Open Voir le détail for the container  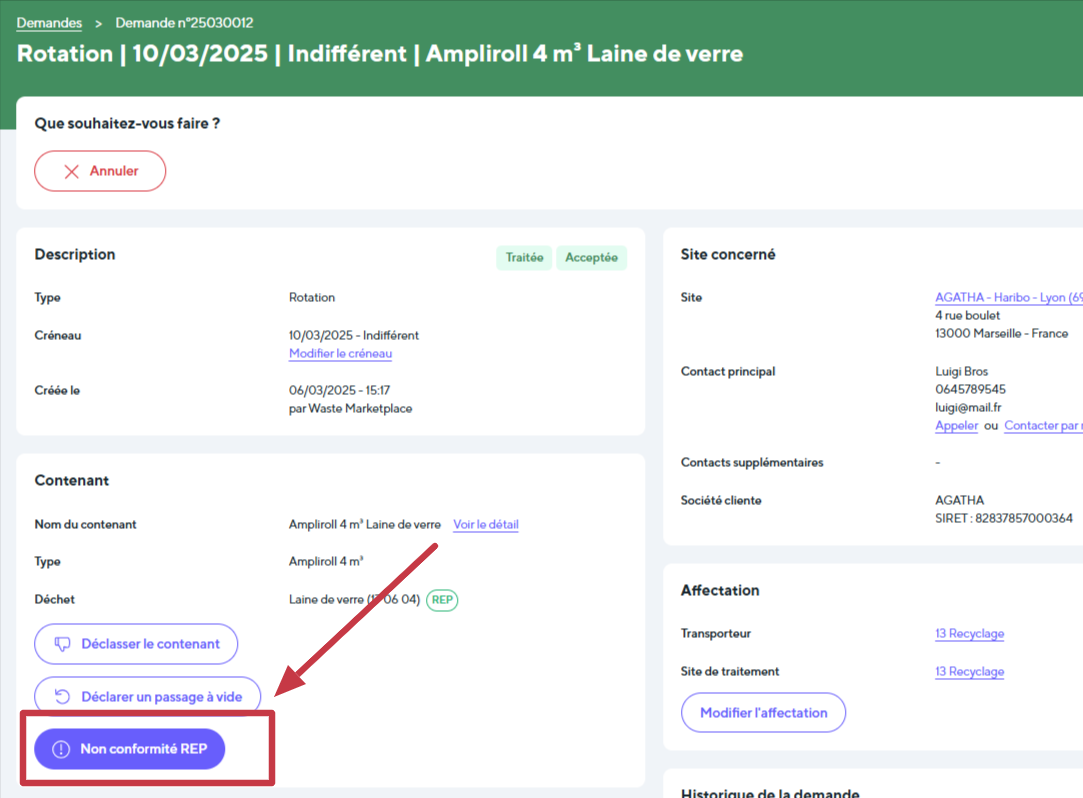tap(485, 525)
